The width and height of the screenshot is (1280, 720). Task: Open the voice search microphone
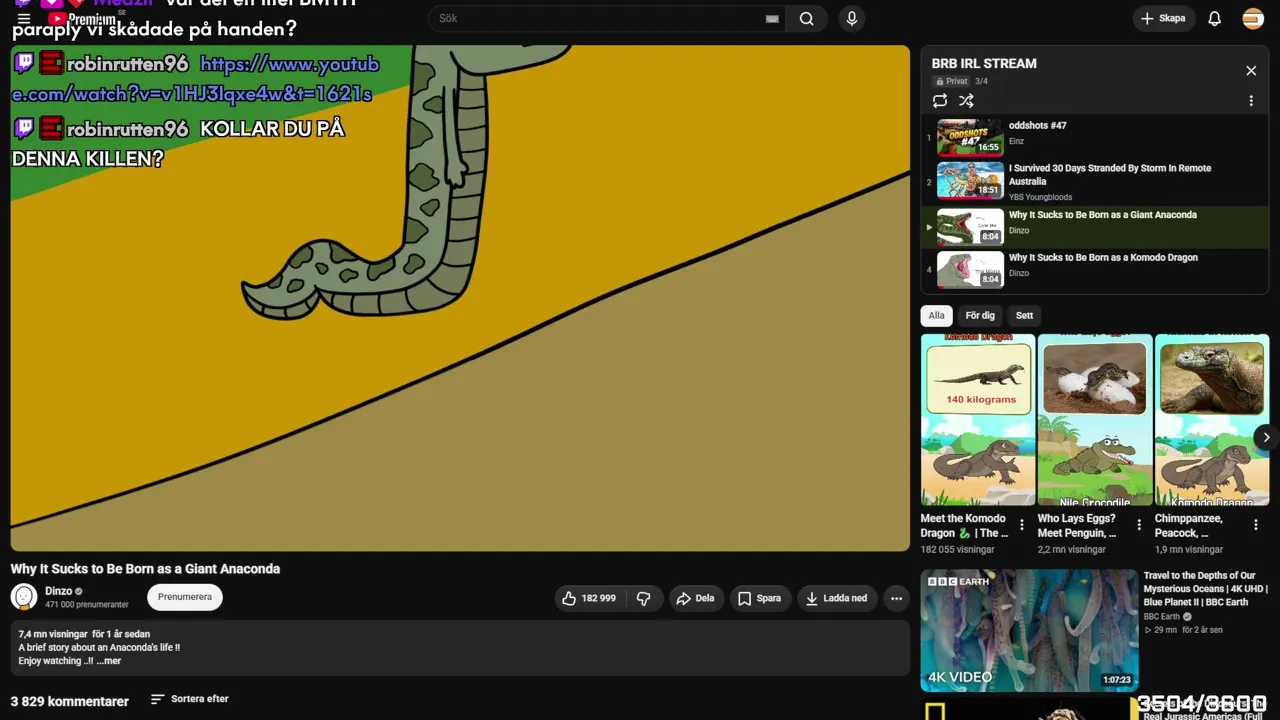tap(852, 18)
